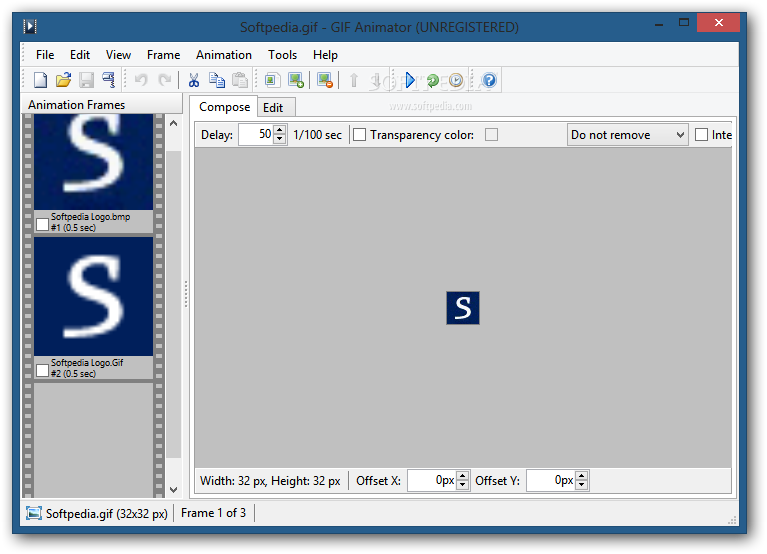Switch to the Compose tab
Screen dimensions: 767x554
click(x=224, y=107)
